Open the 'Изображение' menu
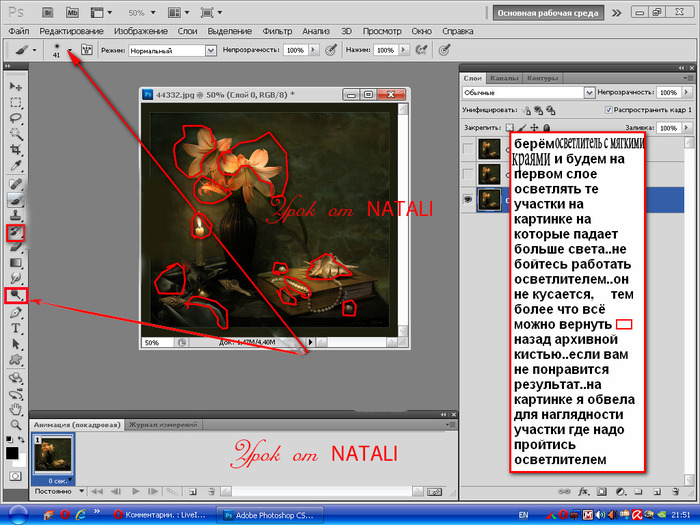This screenshot has width=700, height=525. pos(141,31)
